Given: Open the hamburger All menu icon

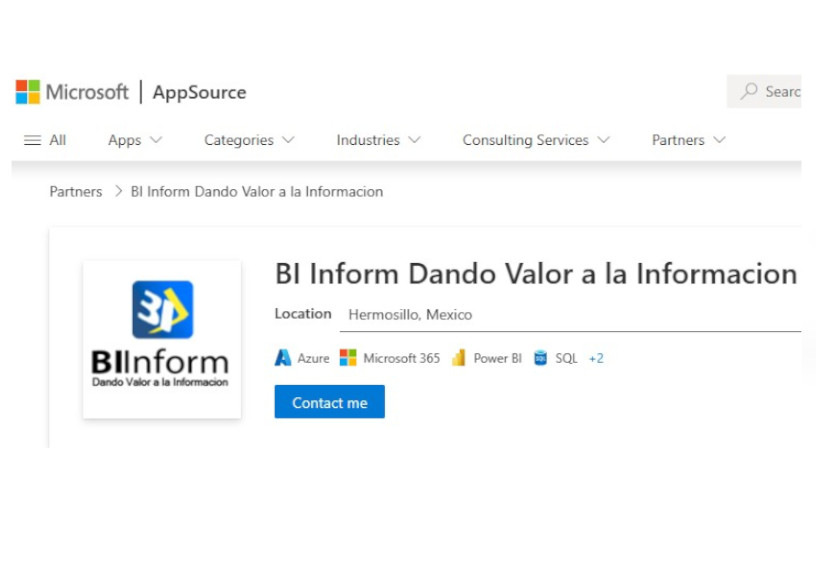Looking at the screenshot, I should 33,140.
